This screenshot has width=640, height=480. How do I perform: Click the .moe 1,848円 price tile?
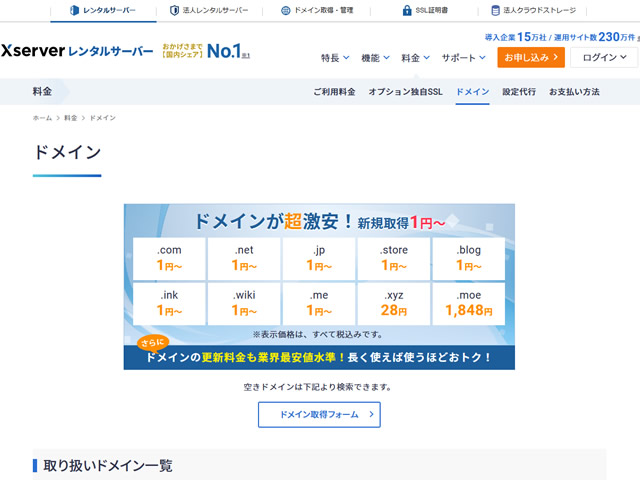click(469, 304)
